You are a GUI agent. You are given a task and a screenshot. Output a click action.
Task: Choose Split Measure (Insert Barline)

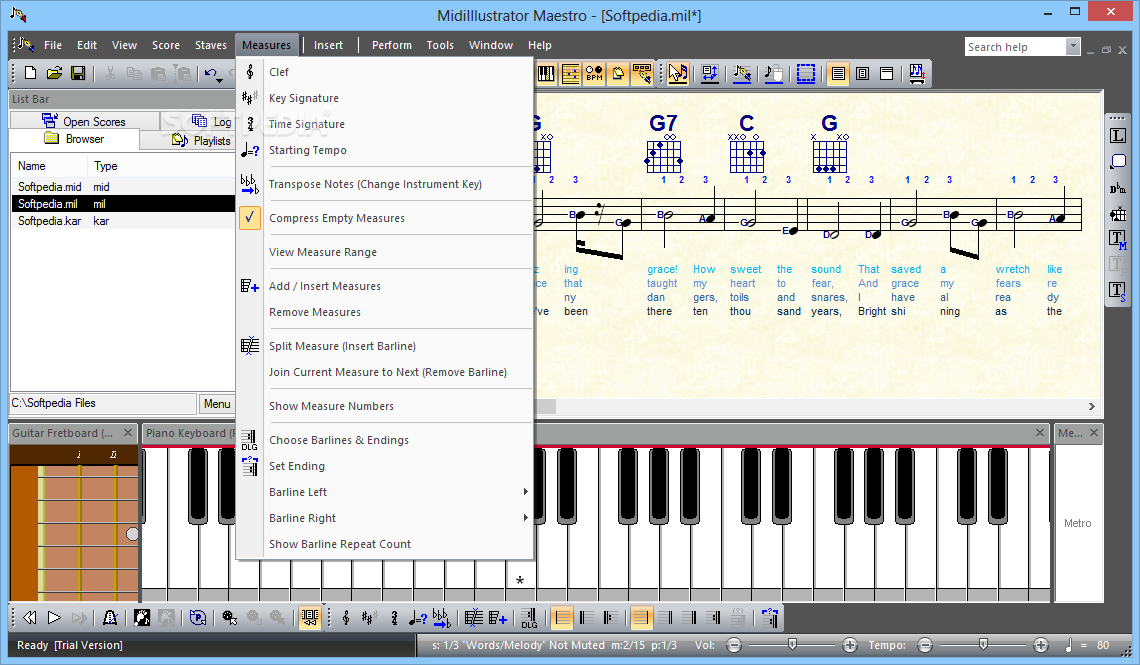(342, 347)
